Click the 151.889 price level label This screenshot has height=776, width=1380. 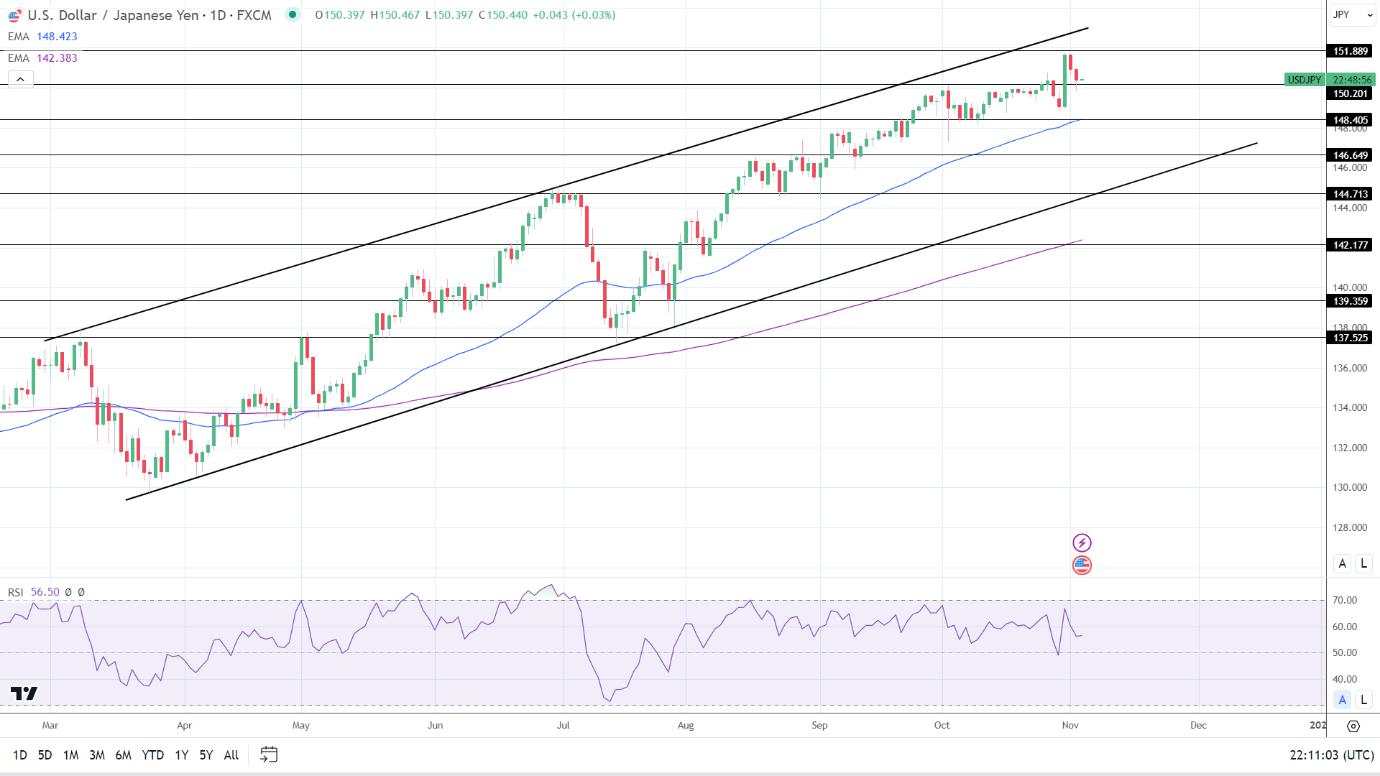(x=1351, y=51)
